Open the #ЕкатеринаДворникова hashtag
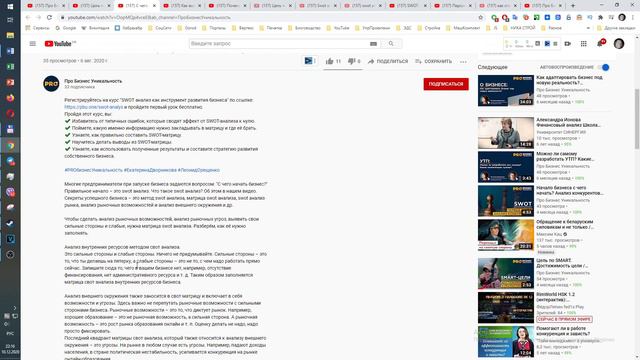The height and width of the screenshot is (360, 640). click(150, 170)
